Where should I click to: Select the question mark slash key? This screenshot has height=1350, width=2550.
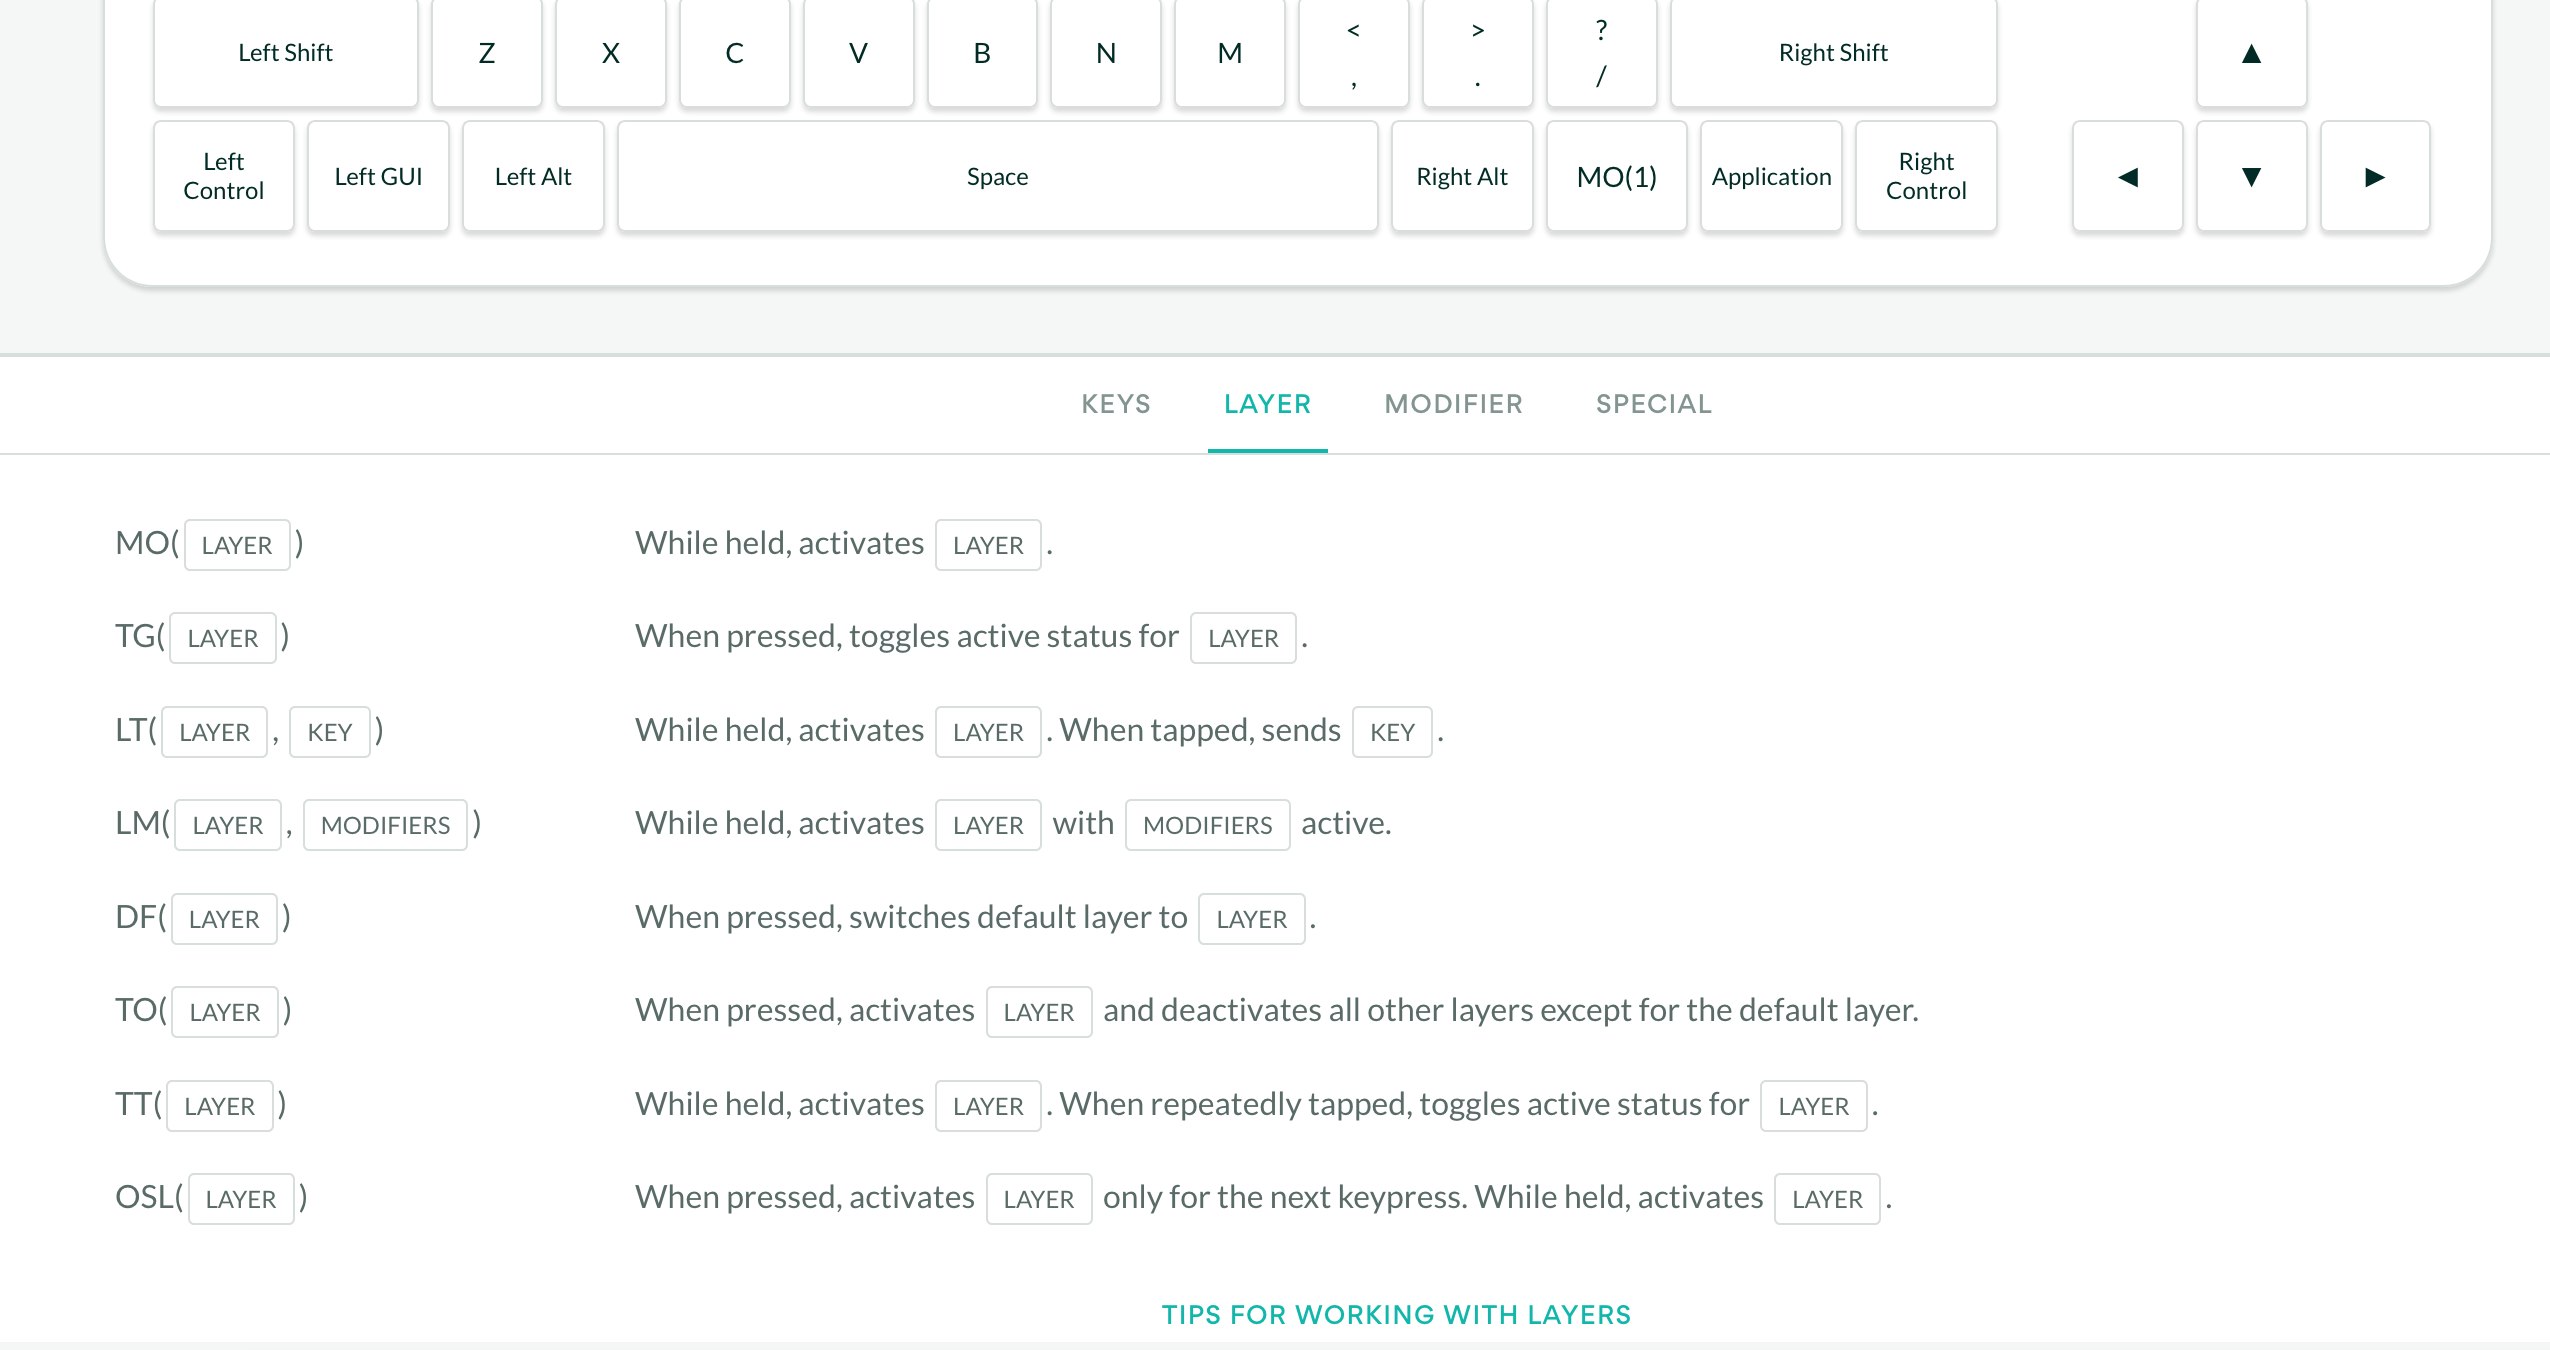[1601, 53]
